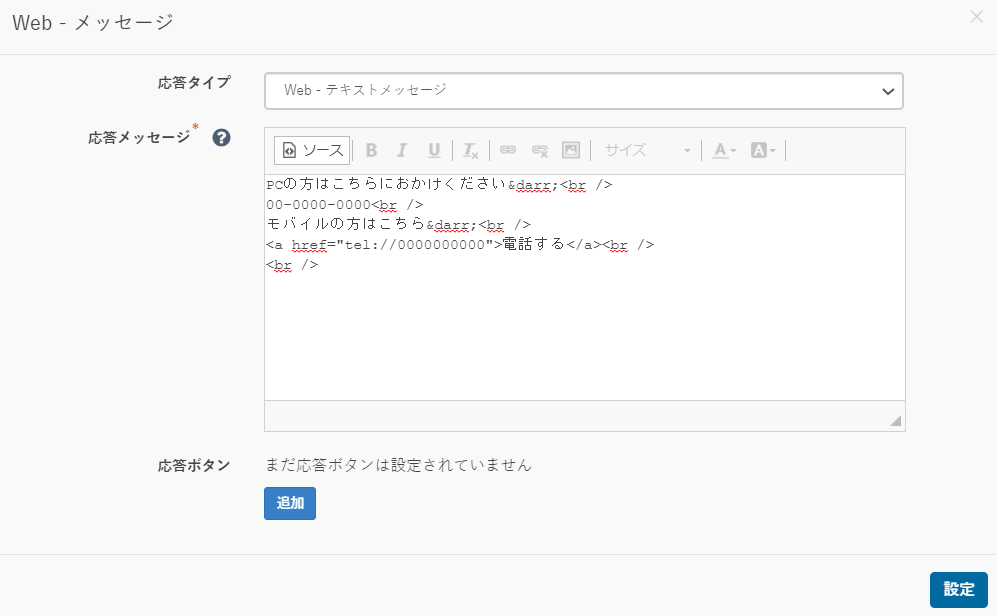Close the Web - メッセージ dialog

977,17
